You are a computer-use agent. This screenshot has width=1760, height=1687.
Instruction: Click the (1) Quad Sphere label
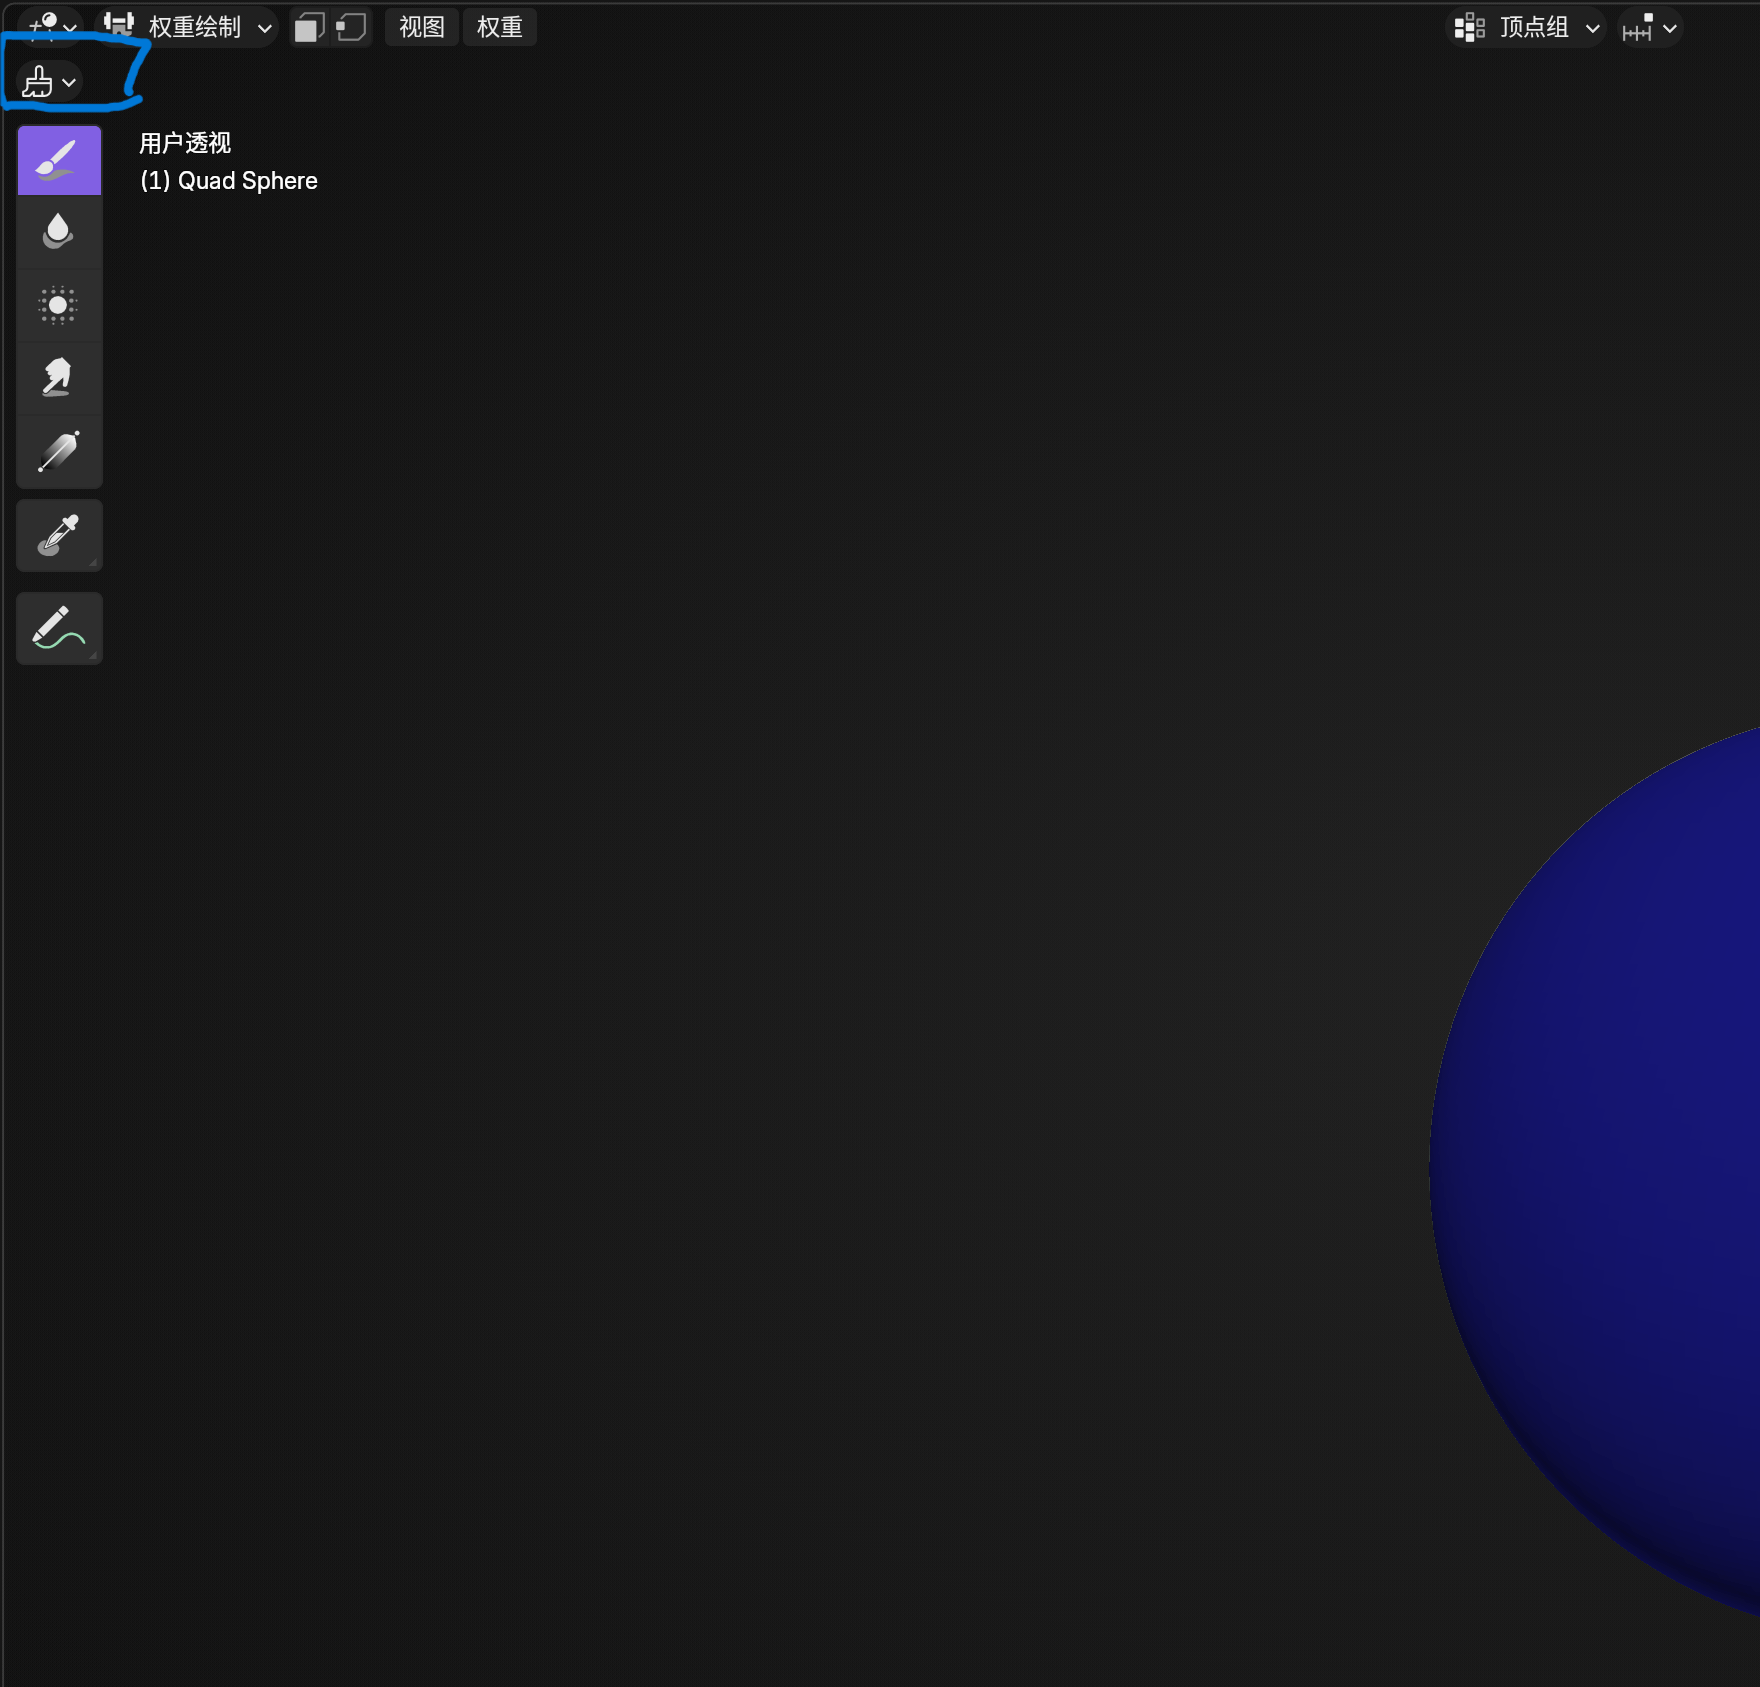click(229, 181)
